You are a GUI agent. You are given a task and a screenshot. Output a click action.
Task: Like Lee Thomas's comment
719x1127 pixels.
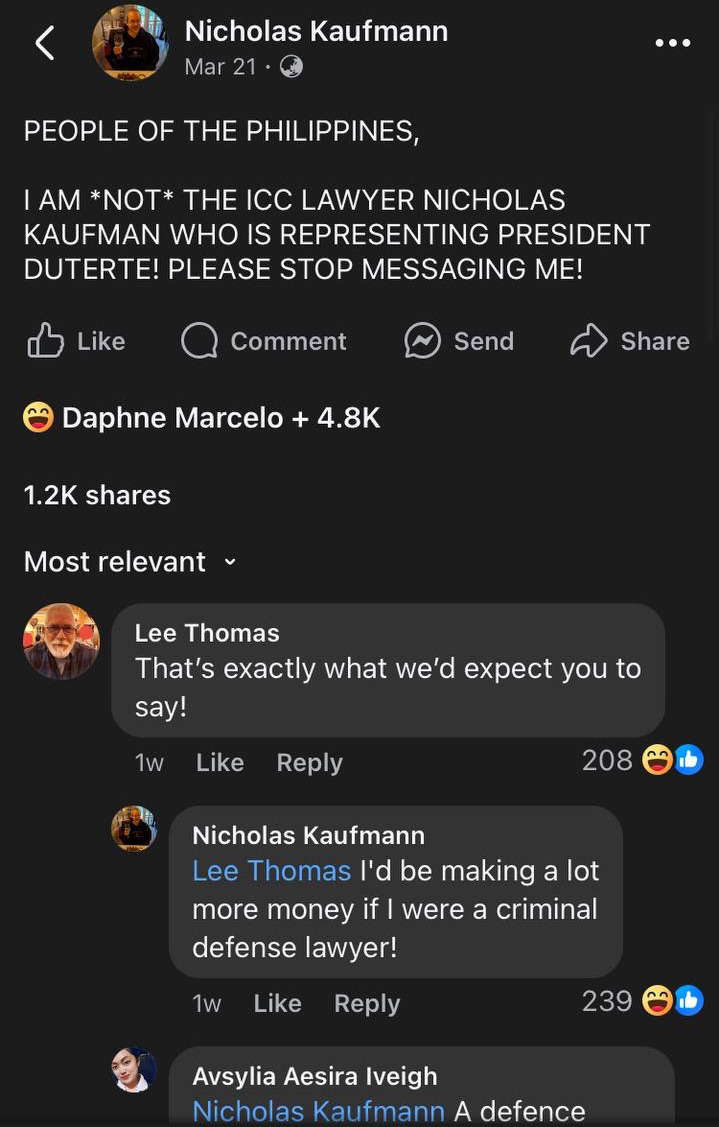tap(220, 762)
